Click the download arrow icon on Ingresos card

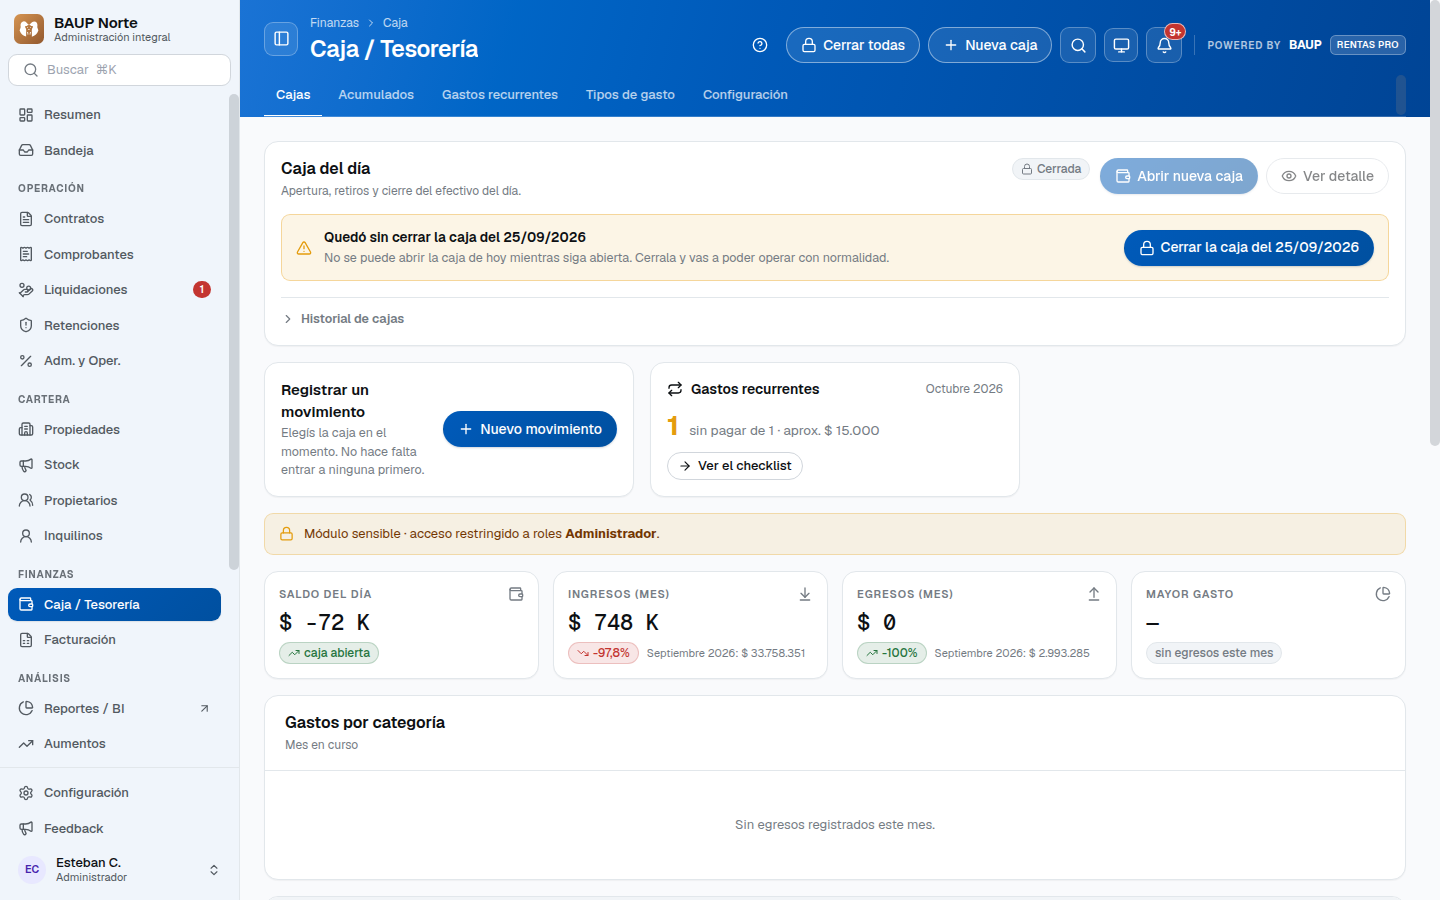[805, 594]
